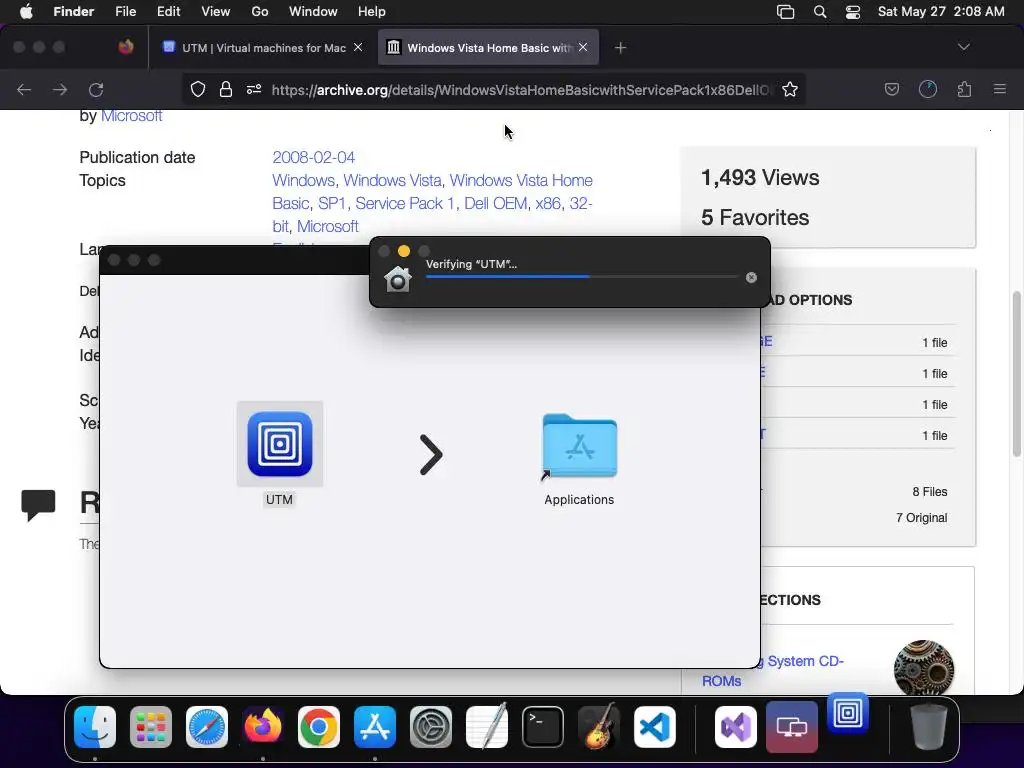The height and width of the screenshot is (768, 1024).
Task: Open the File menu
Action: coord(125,12)
